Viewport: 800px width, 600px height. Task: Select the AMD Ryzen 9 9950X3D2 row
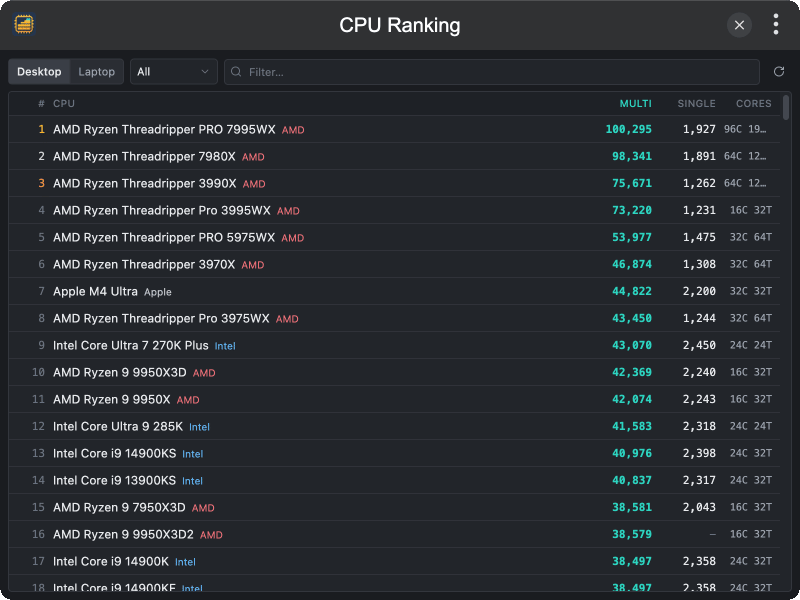point(394,535)
